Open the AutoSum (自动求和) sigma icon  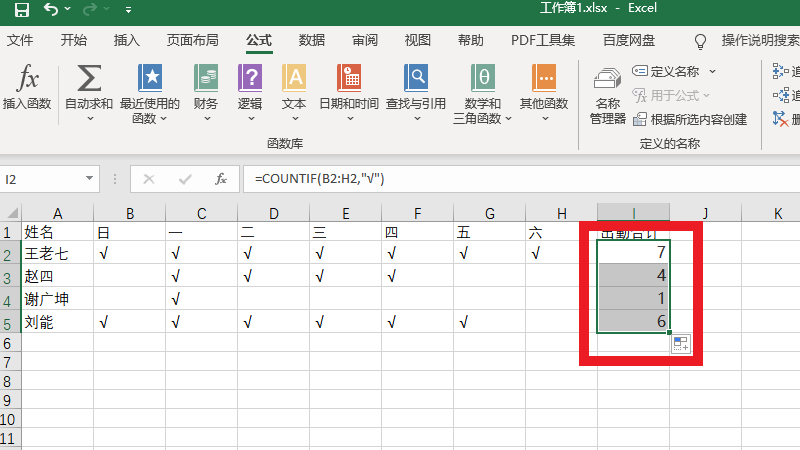click(89, 80)
